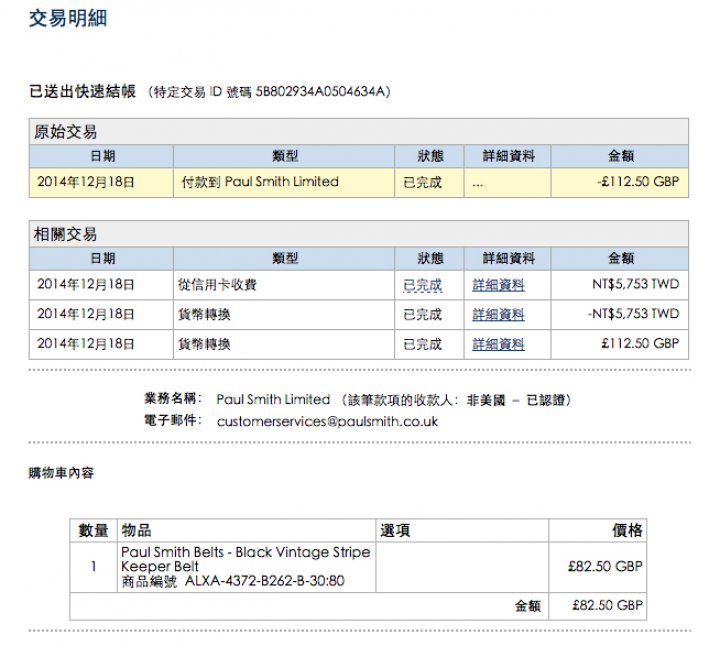Click 貨幣轉換 in the -NT$5,753 row
The image size is (720, 646).
coord(204,315)
